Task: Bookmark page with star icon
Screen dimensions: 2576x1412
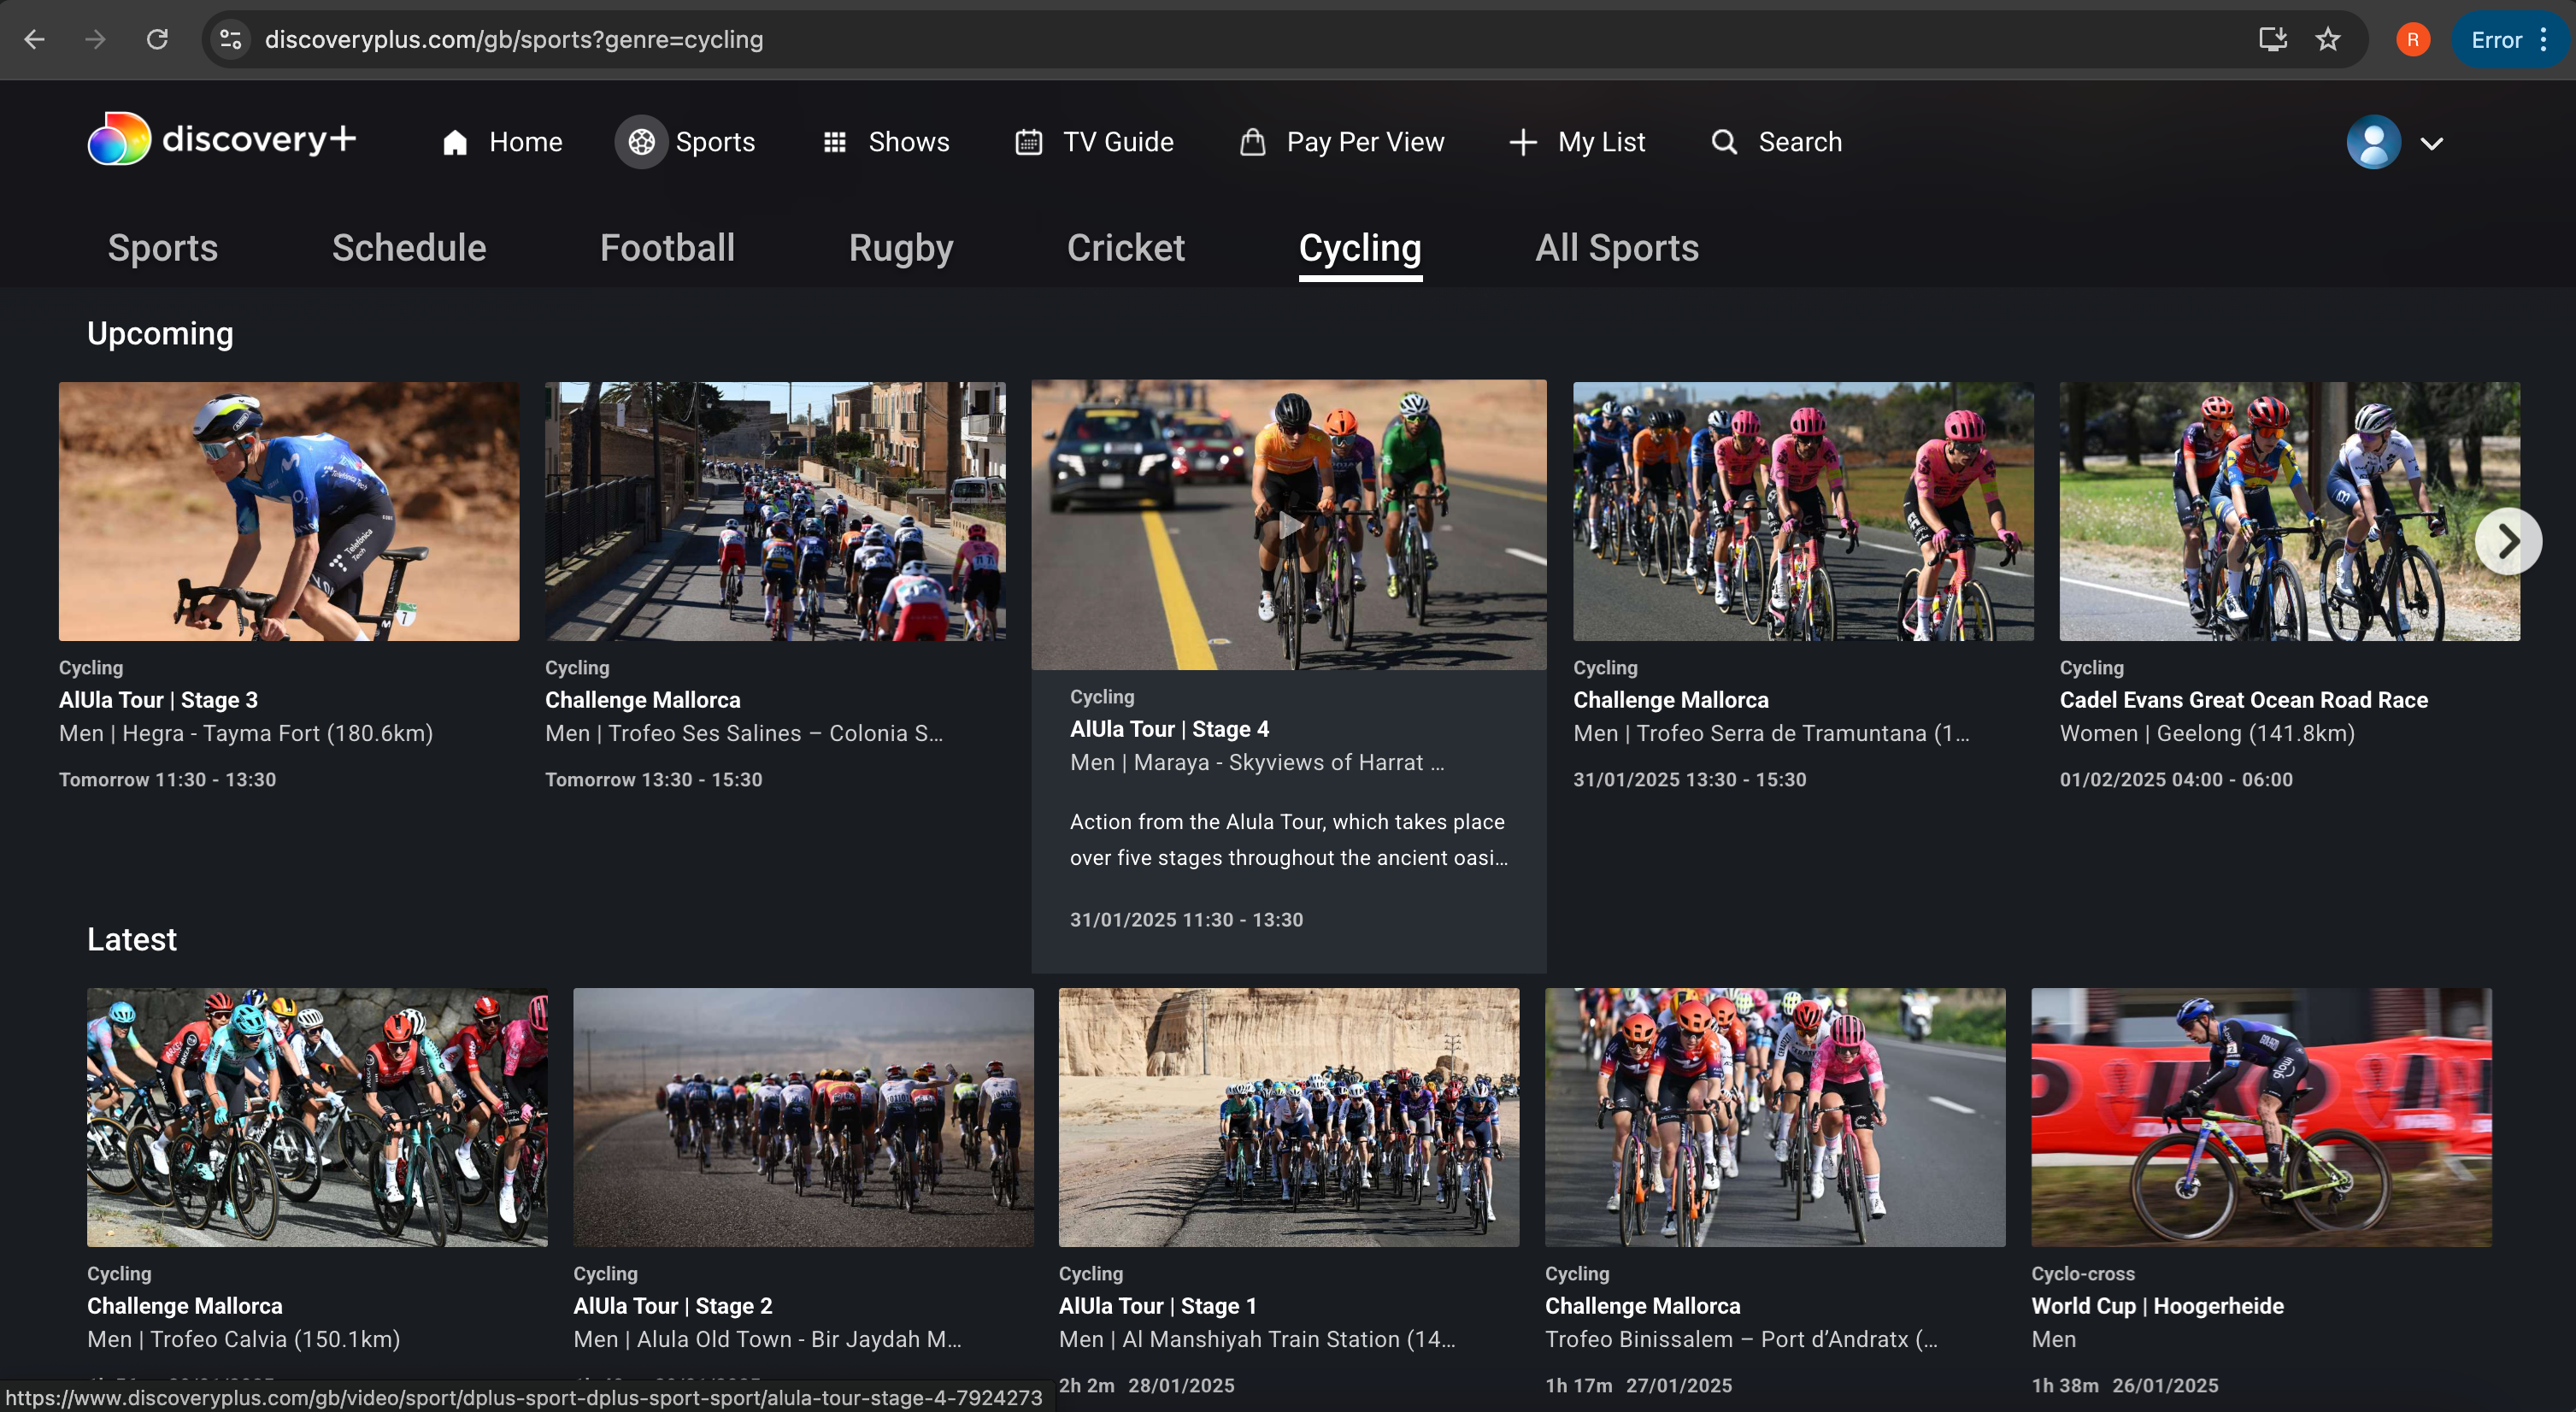Action: pyautogui.click(x=2328, y=39)
